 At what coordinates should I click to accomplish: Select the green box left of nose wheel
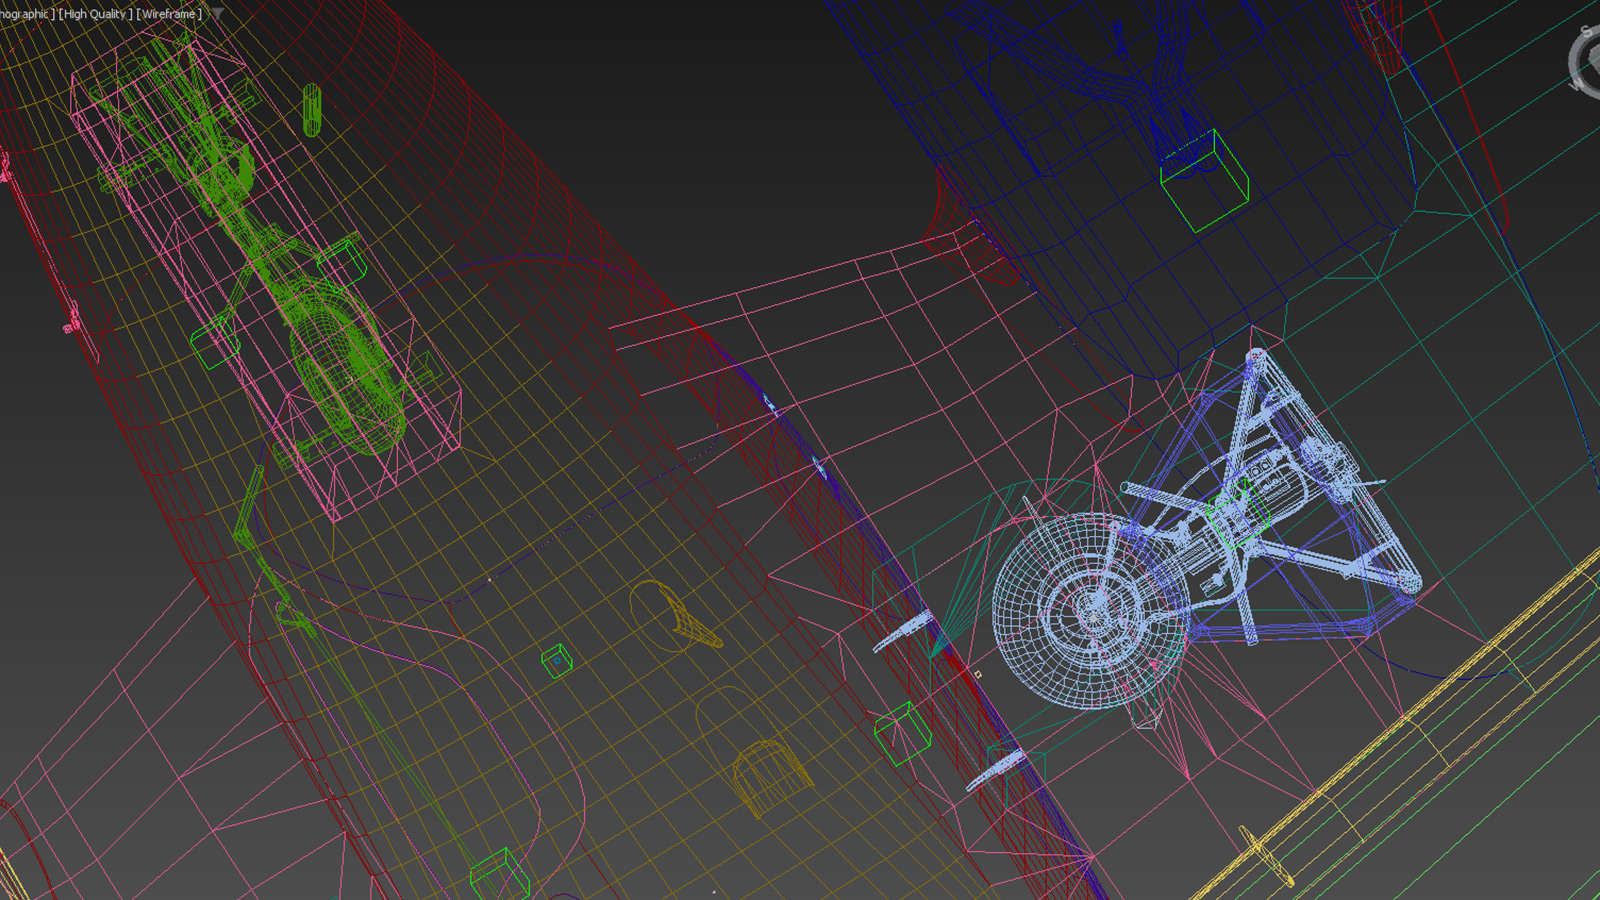[x=214, y=343]
